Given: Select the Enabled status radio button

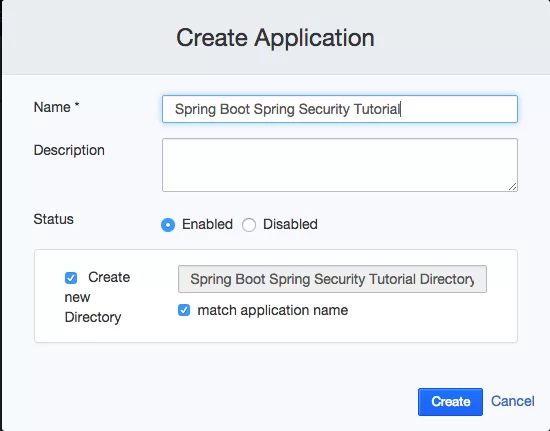Looking at the screenshot, I should click(x=168, y=225).
